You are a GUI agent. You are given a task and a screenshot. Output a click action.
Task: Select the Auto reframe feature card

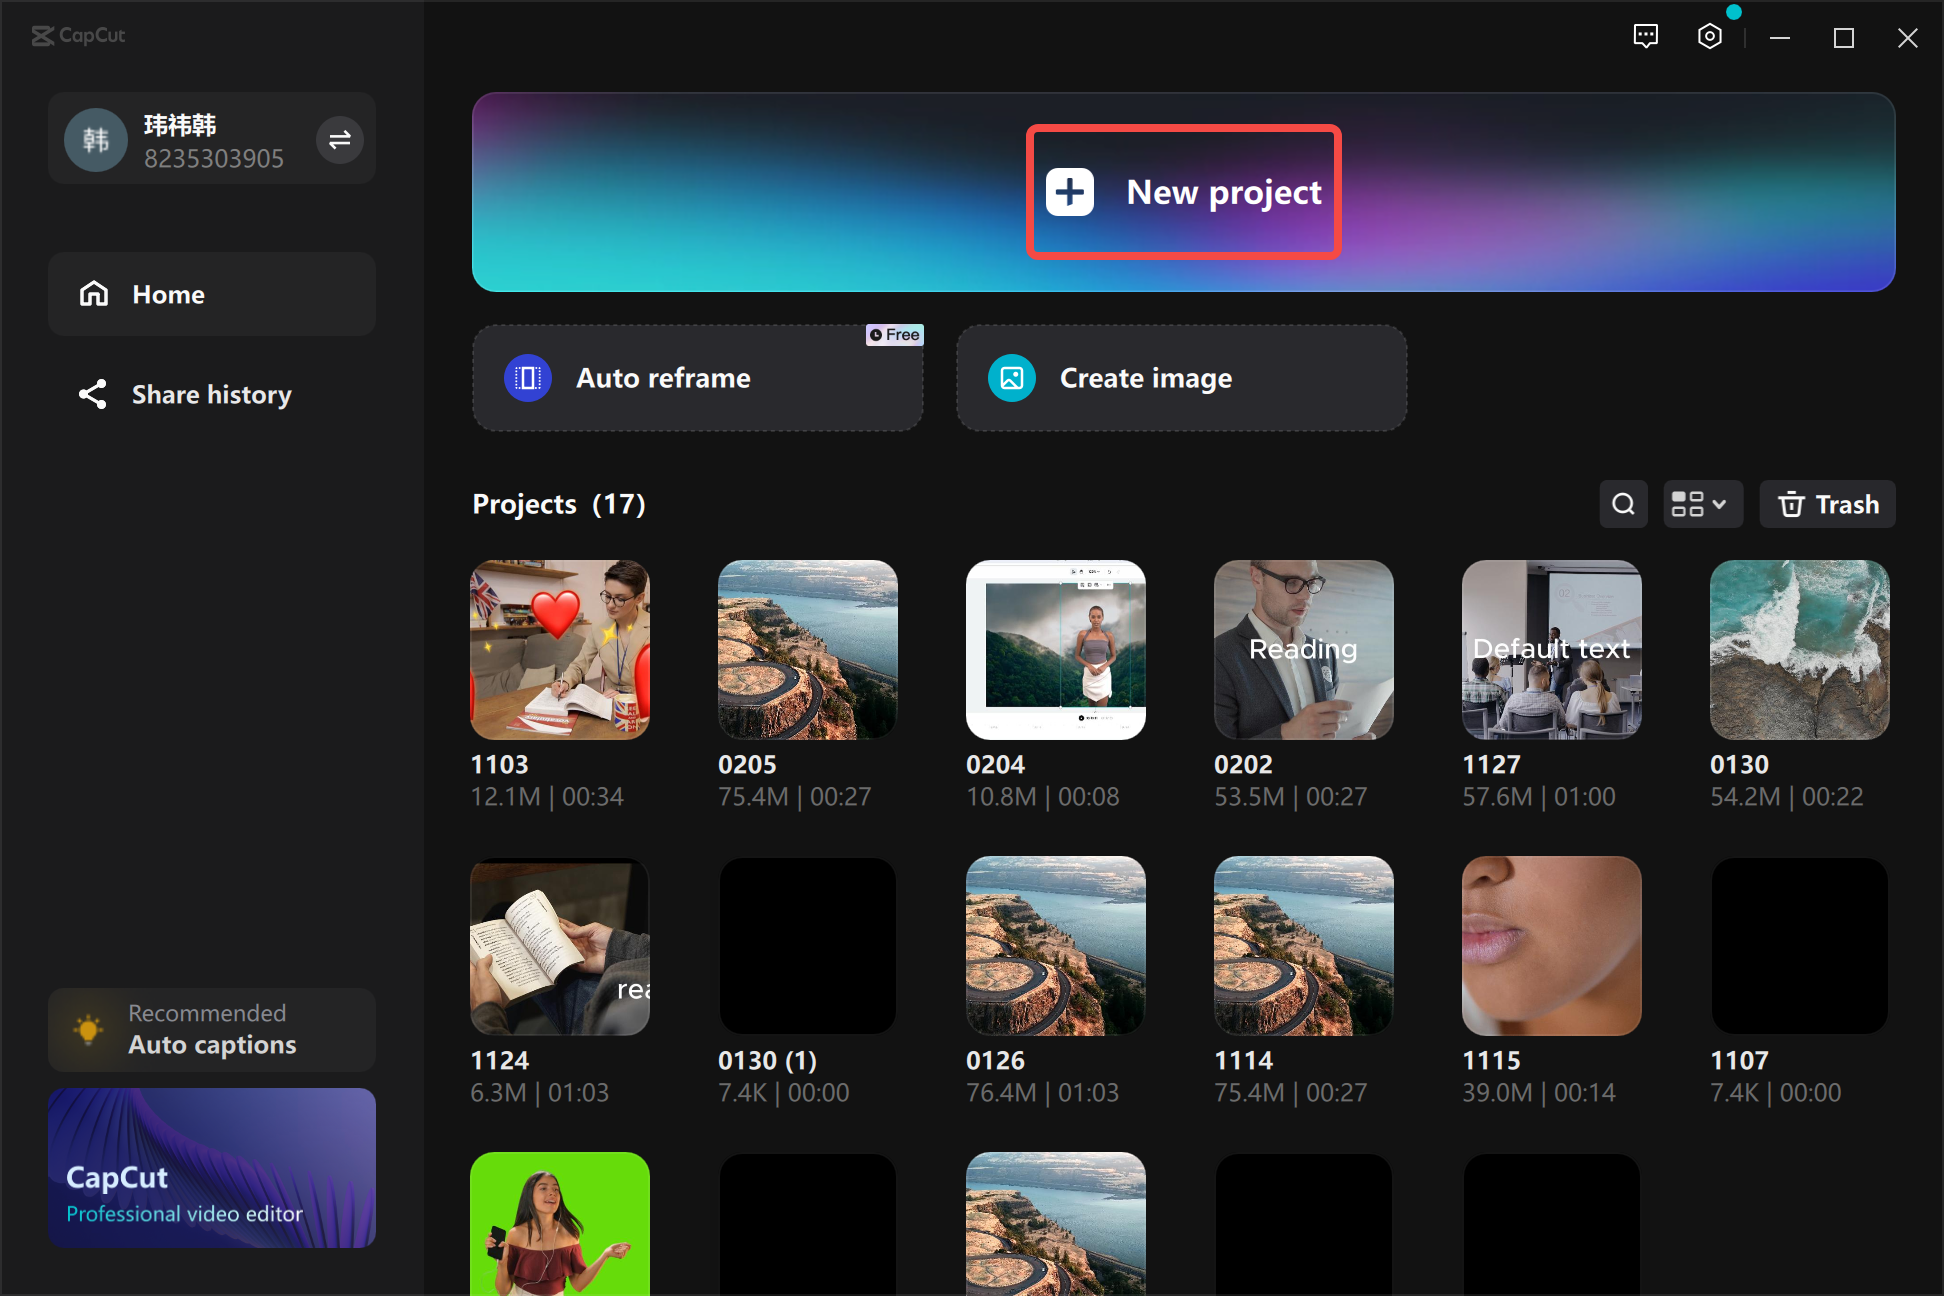[x=697, y=378]
